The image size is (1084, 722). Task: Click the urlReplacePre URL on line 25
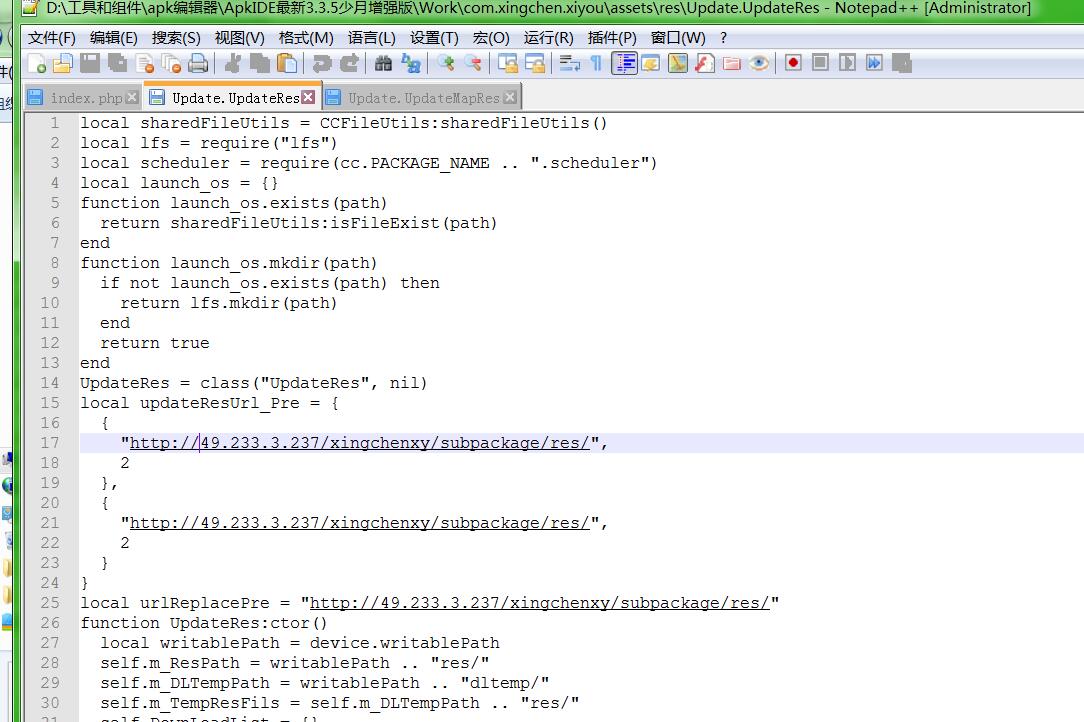click(540, 603)
